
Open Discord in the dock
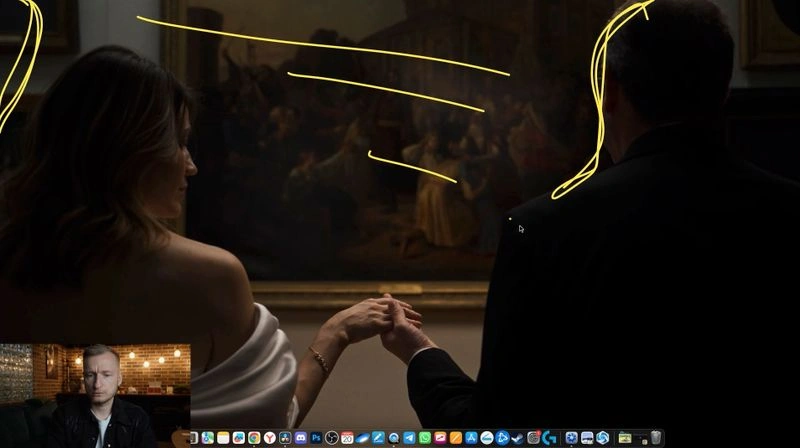[301, 438]
